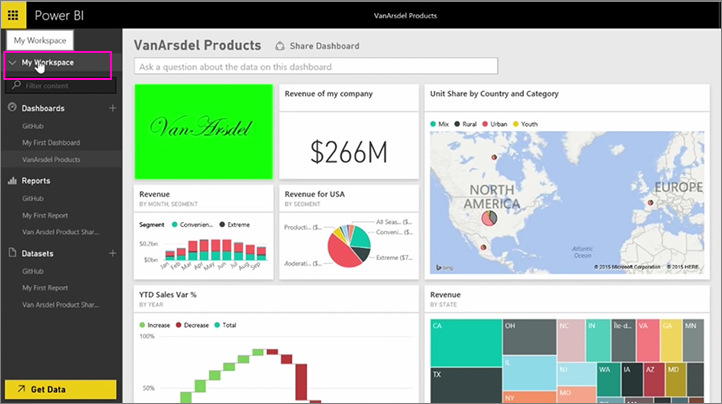Open the GitHub report
The image size is (722, 404).
[x=33, y=199]
